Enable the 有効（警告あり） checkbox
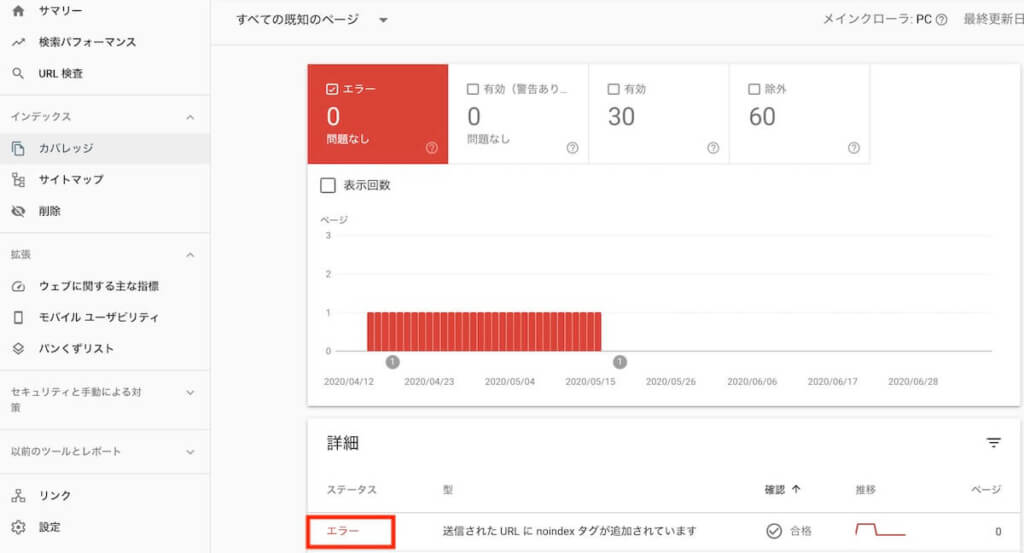This screenshot has height=553, width=1024. click(x=473, y=89)
